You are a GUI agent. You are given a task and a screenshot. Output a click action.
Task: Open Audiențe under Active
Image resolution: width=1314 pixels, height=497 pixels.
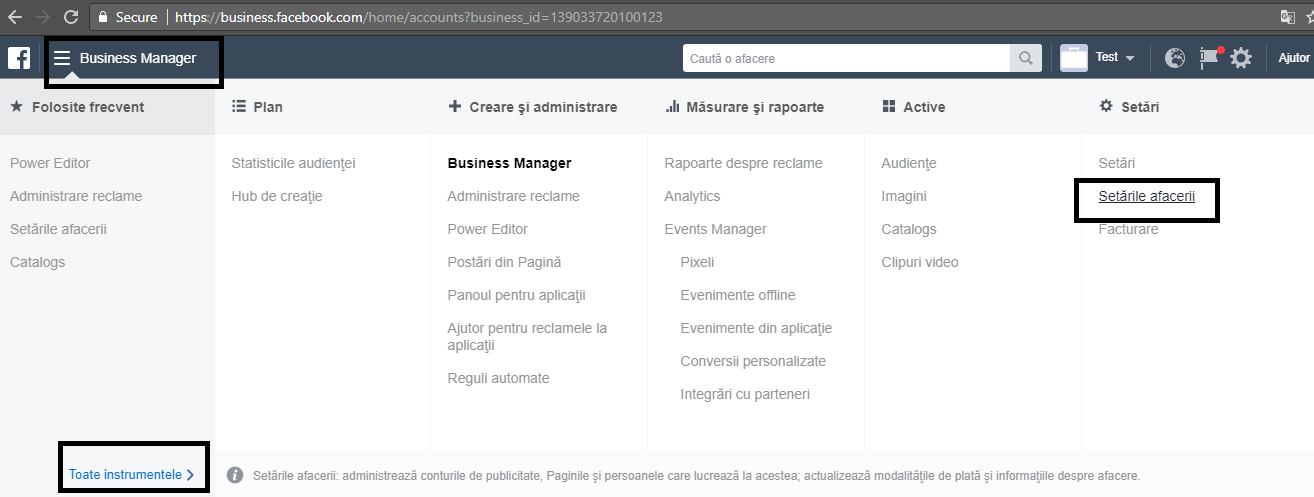click(908, 163)
